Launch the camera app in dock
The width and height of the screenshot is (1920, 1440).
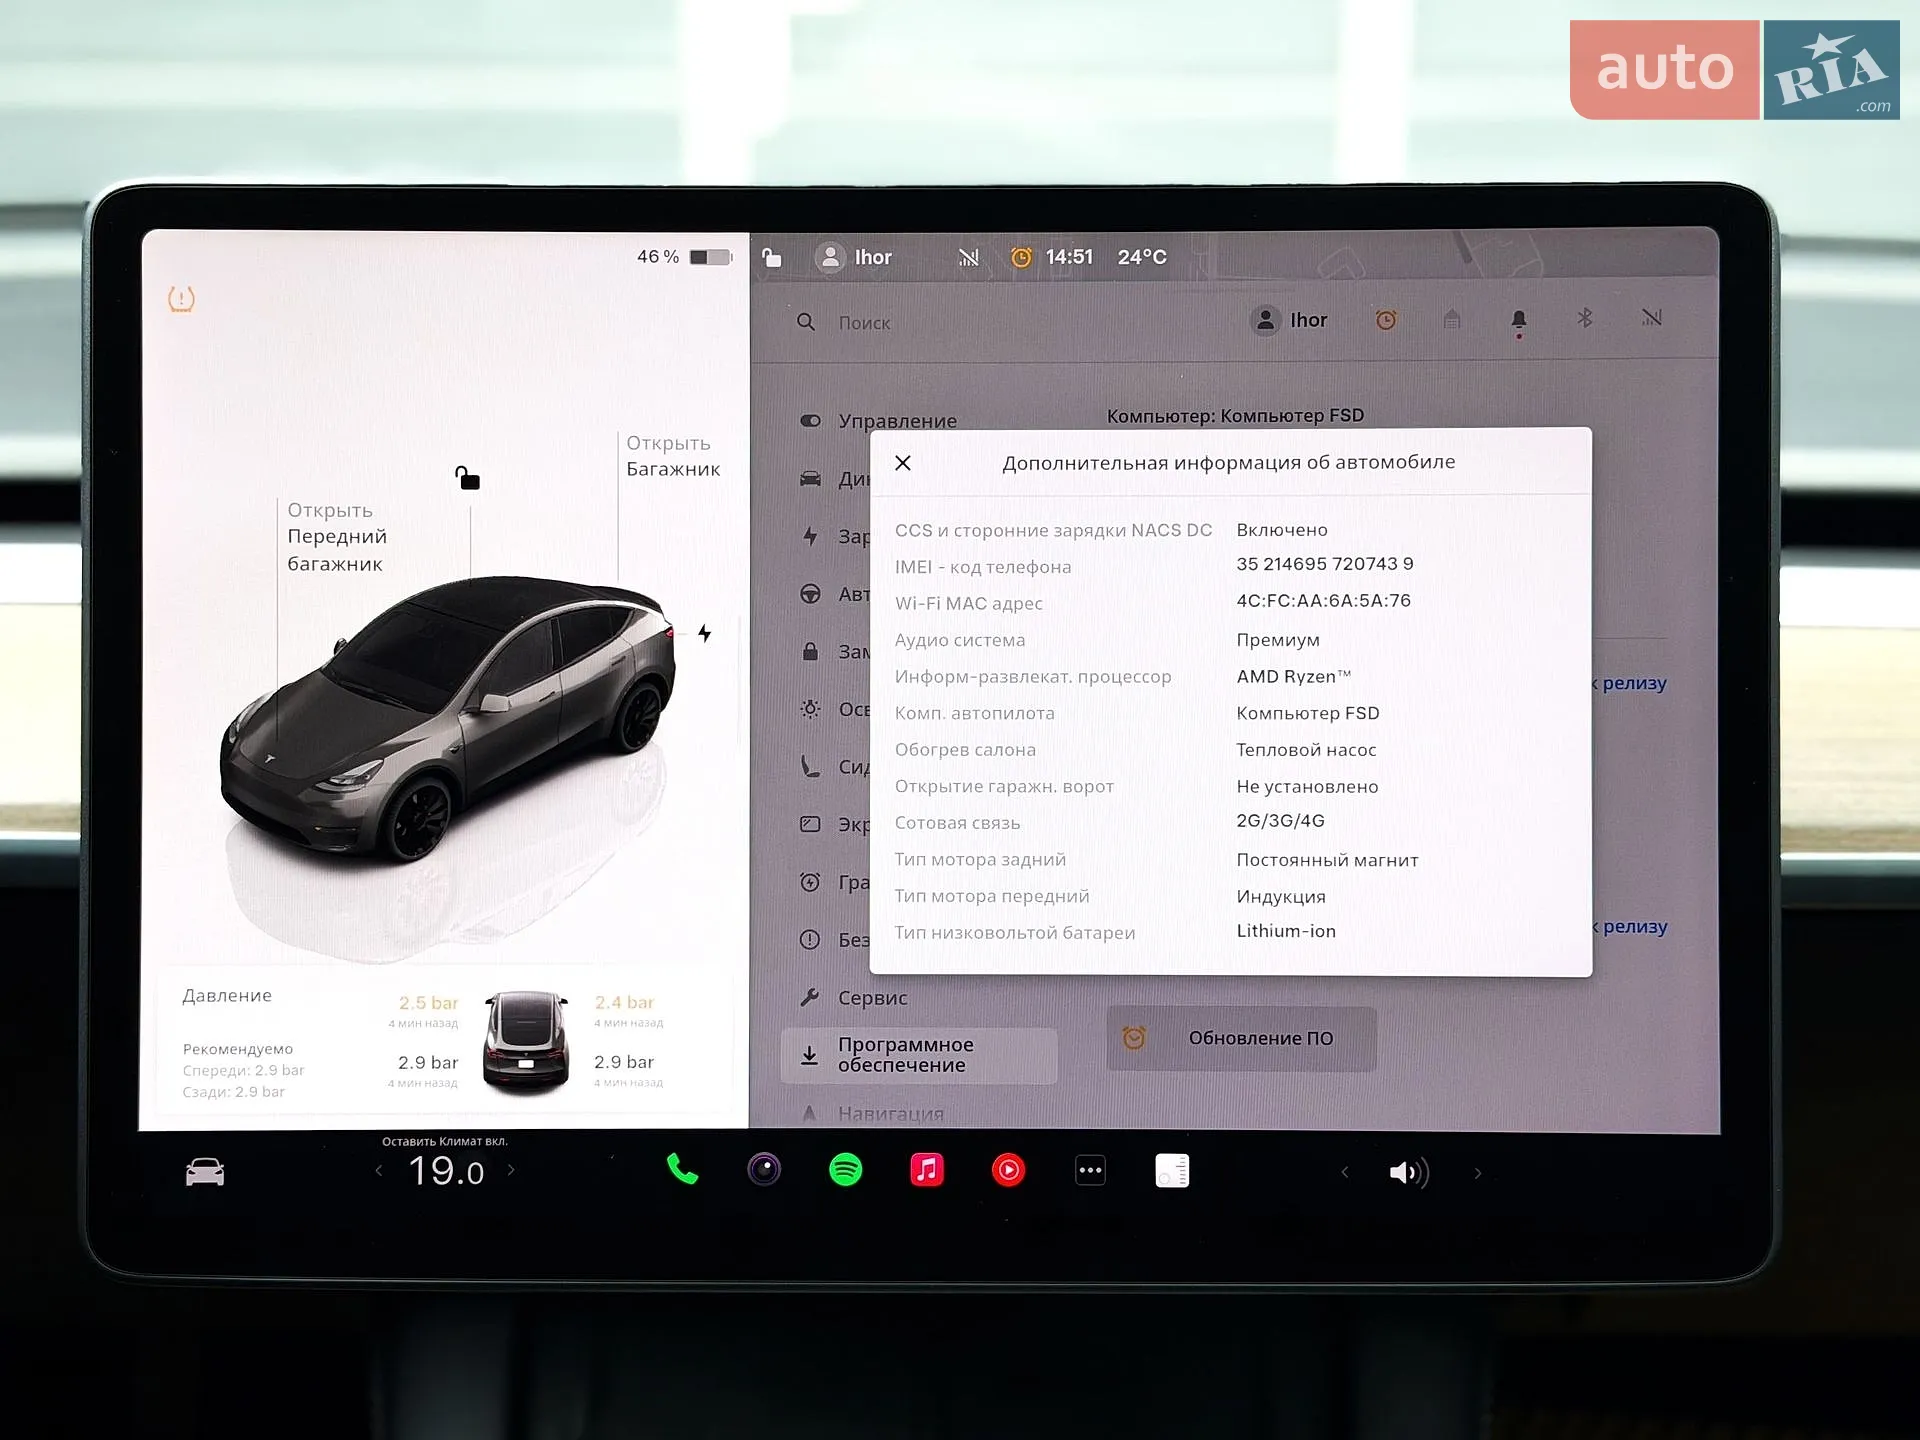pos(764,1169)
